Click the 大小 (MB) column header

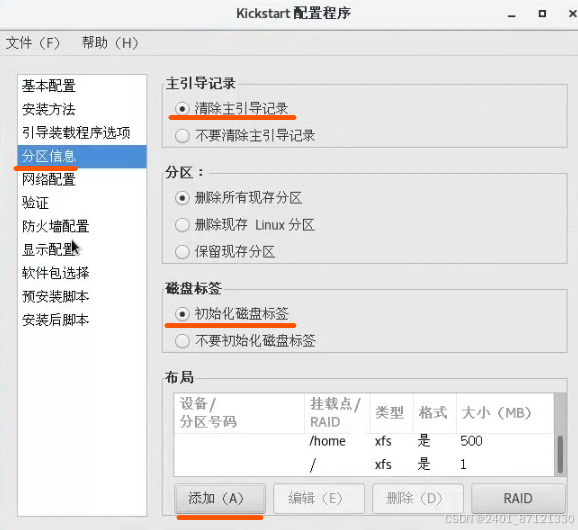point(505,413)
